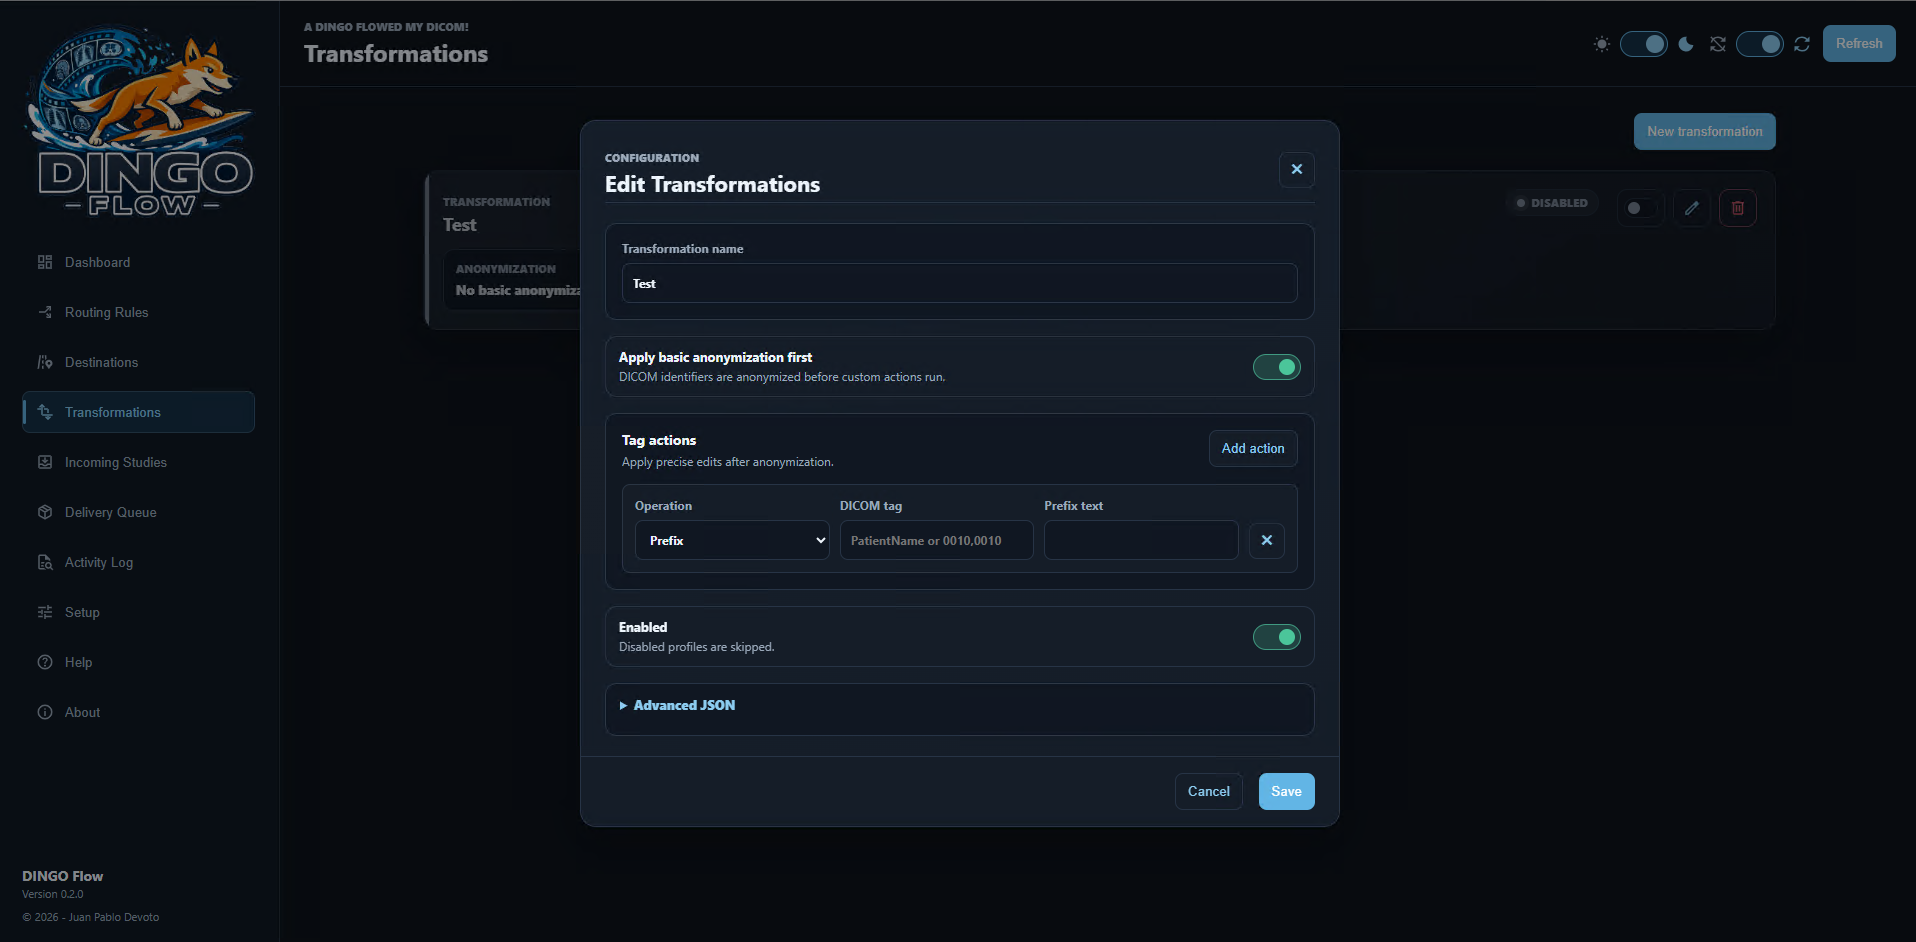The height and width of the screenshot is (942, 1916).
Task: Toggle Apply basic anonymization first
Action: pyautogui.click(x=1277, y=367)
